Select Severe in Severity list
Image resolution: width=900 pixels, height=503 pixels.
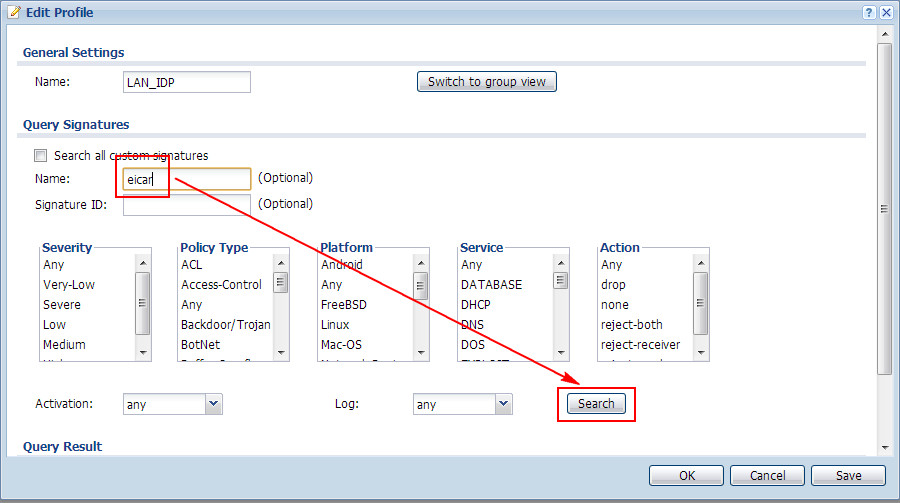62,305
